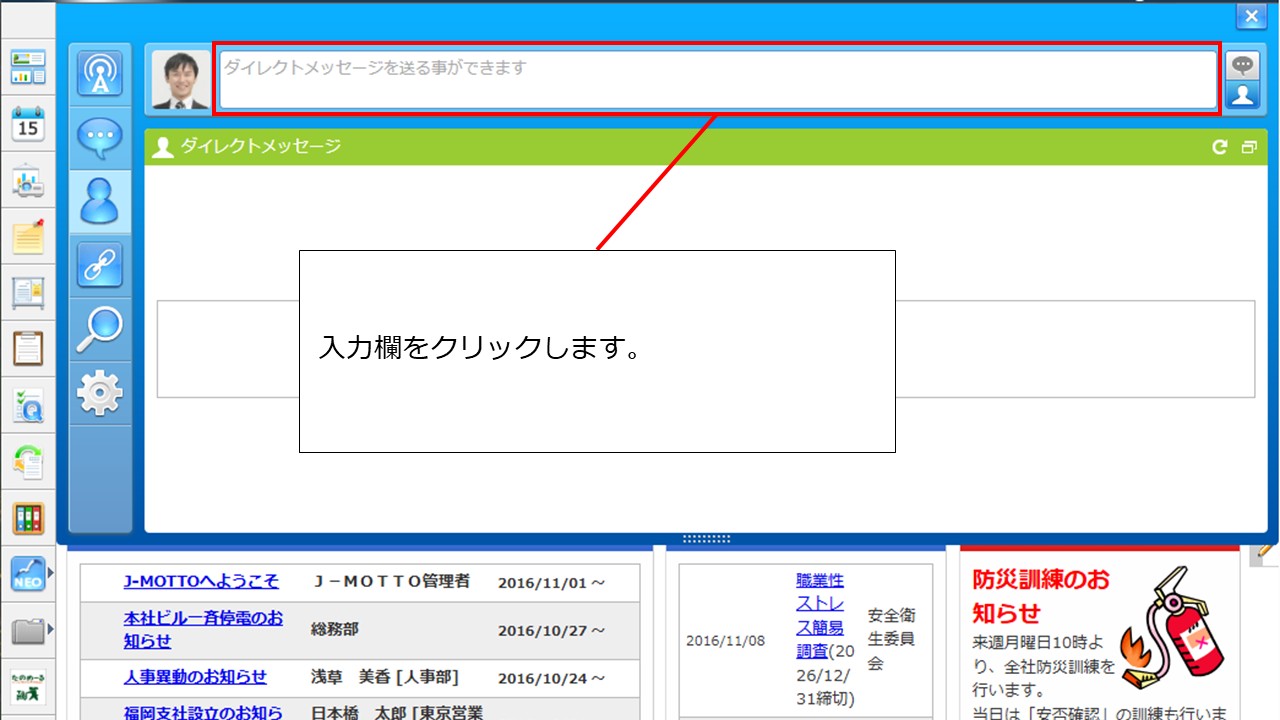Pop out the ダイレクトメッセージ panel window
This screenshot has width=1280, height=720.
click(1248, 147)
